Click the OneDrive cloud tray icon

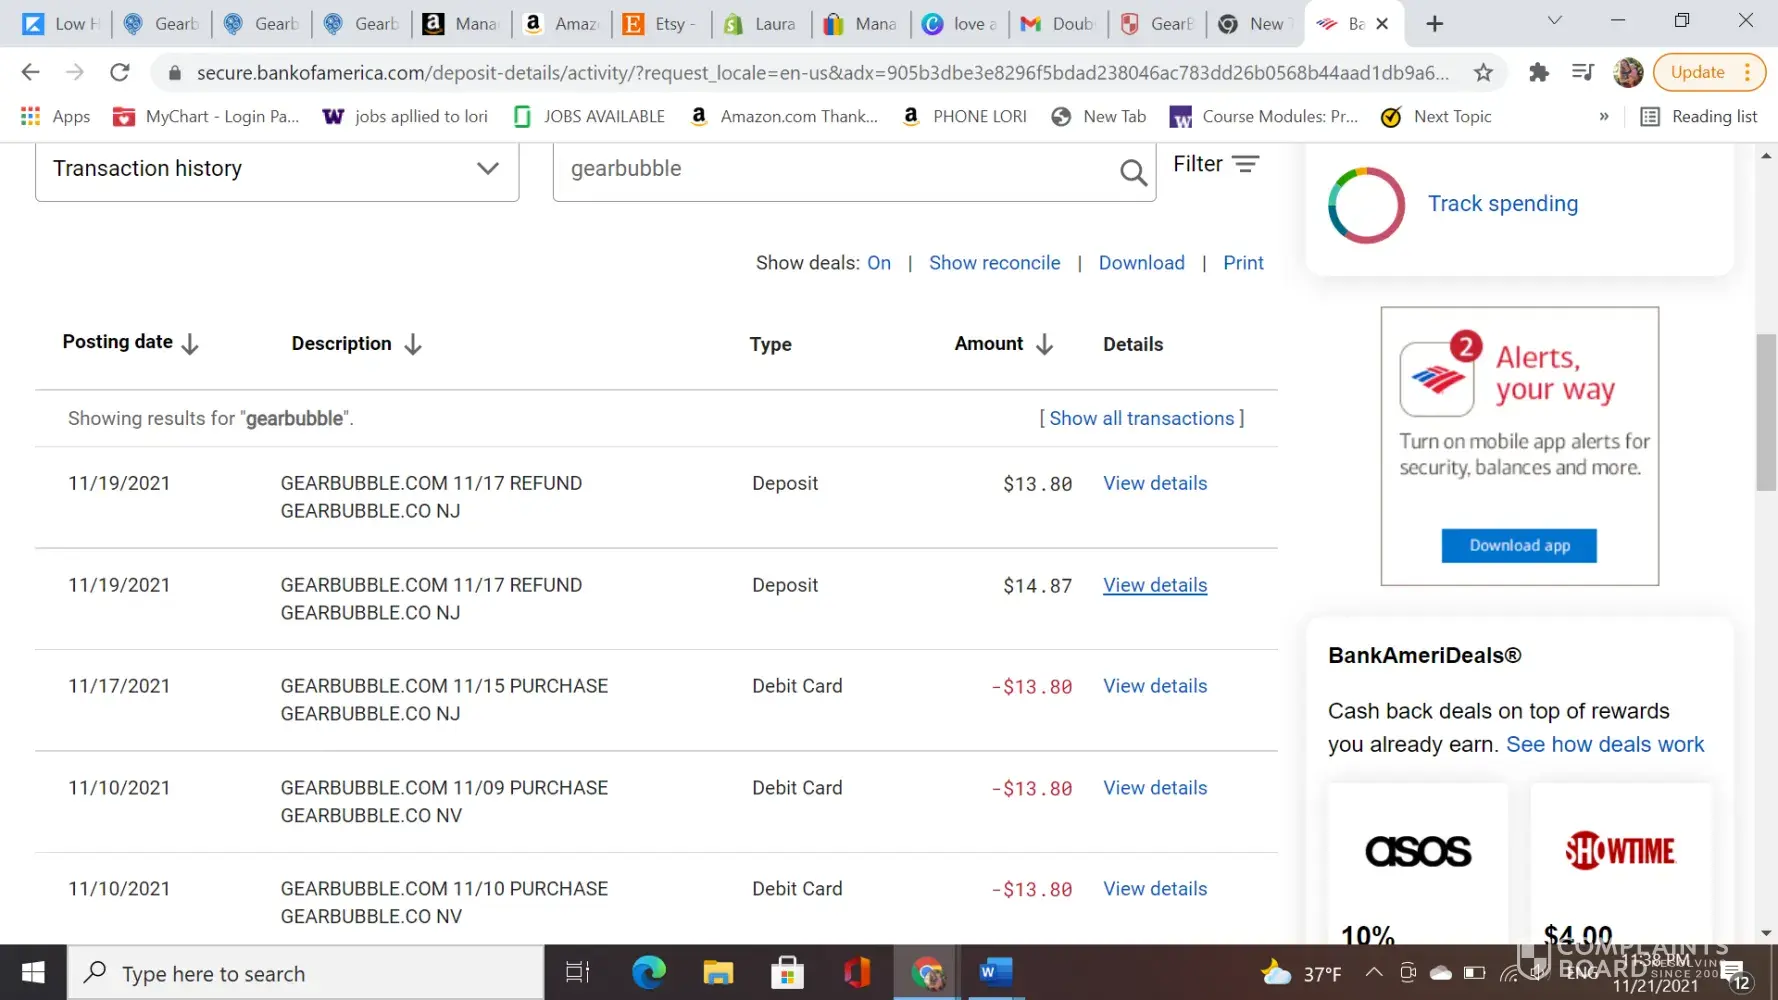coord(1441,973)
